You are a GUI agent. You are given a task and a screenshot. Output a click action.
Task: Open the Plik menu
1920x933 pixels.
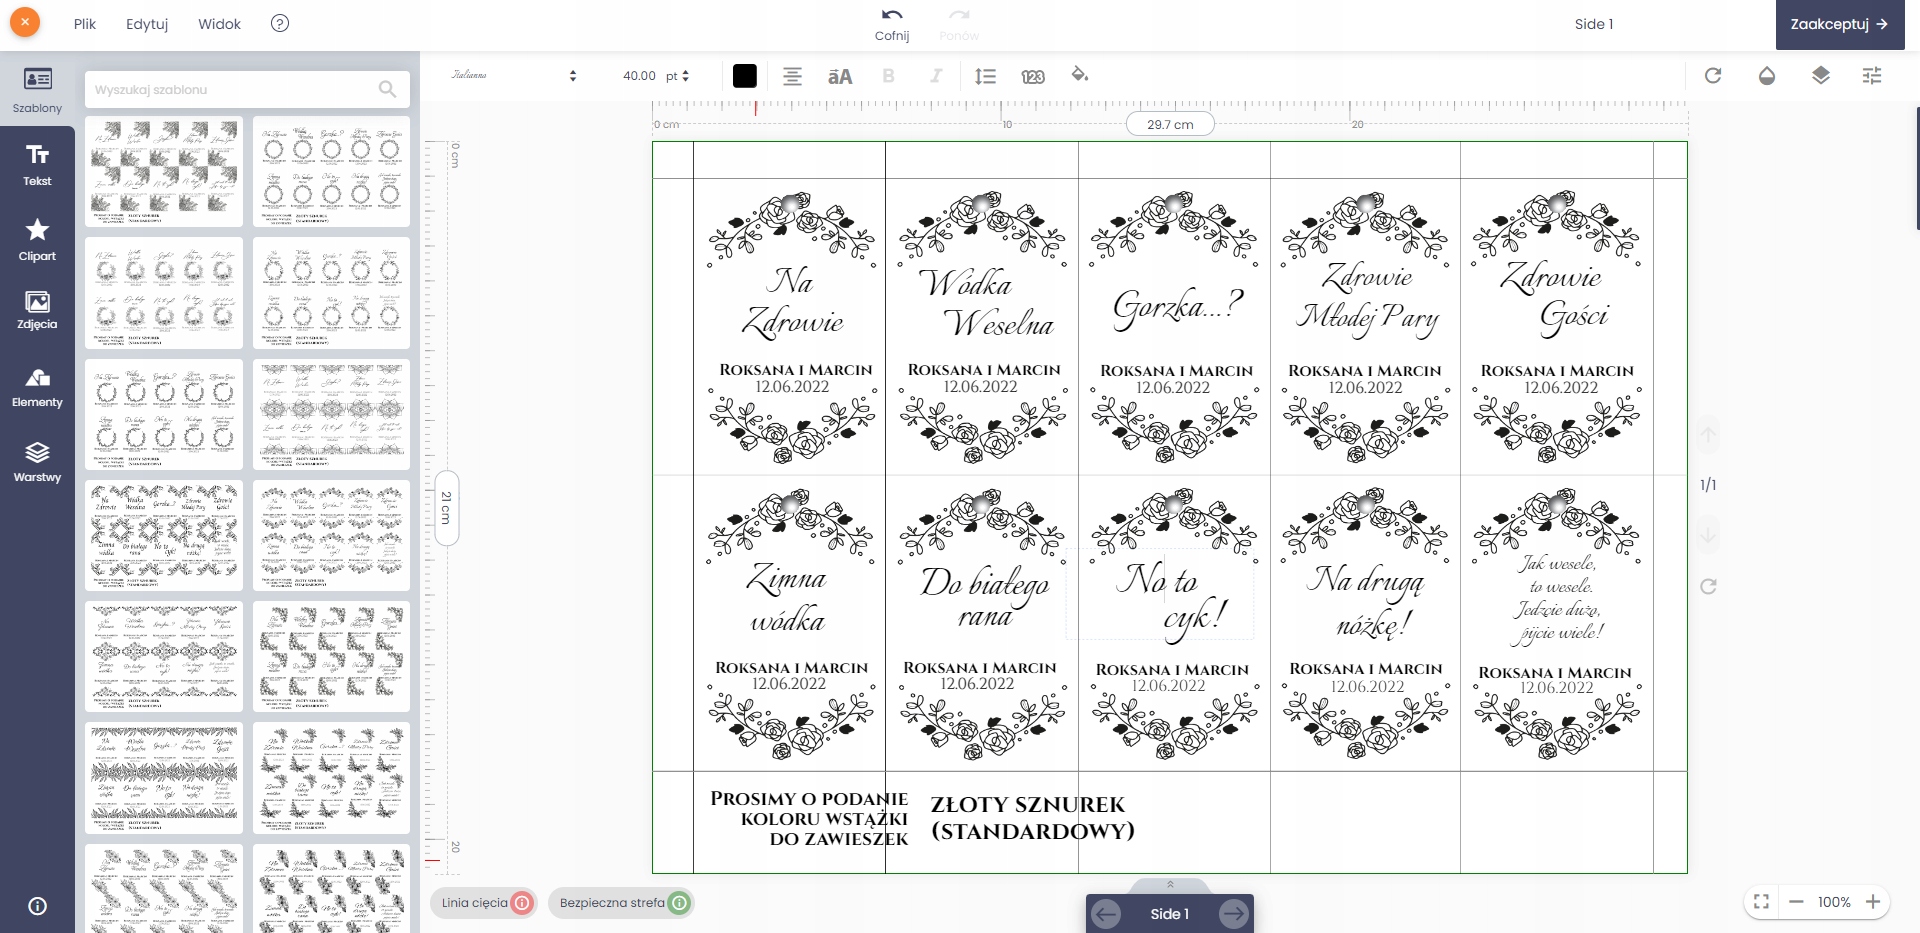[85, 24]
